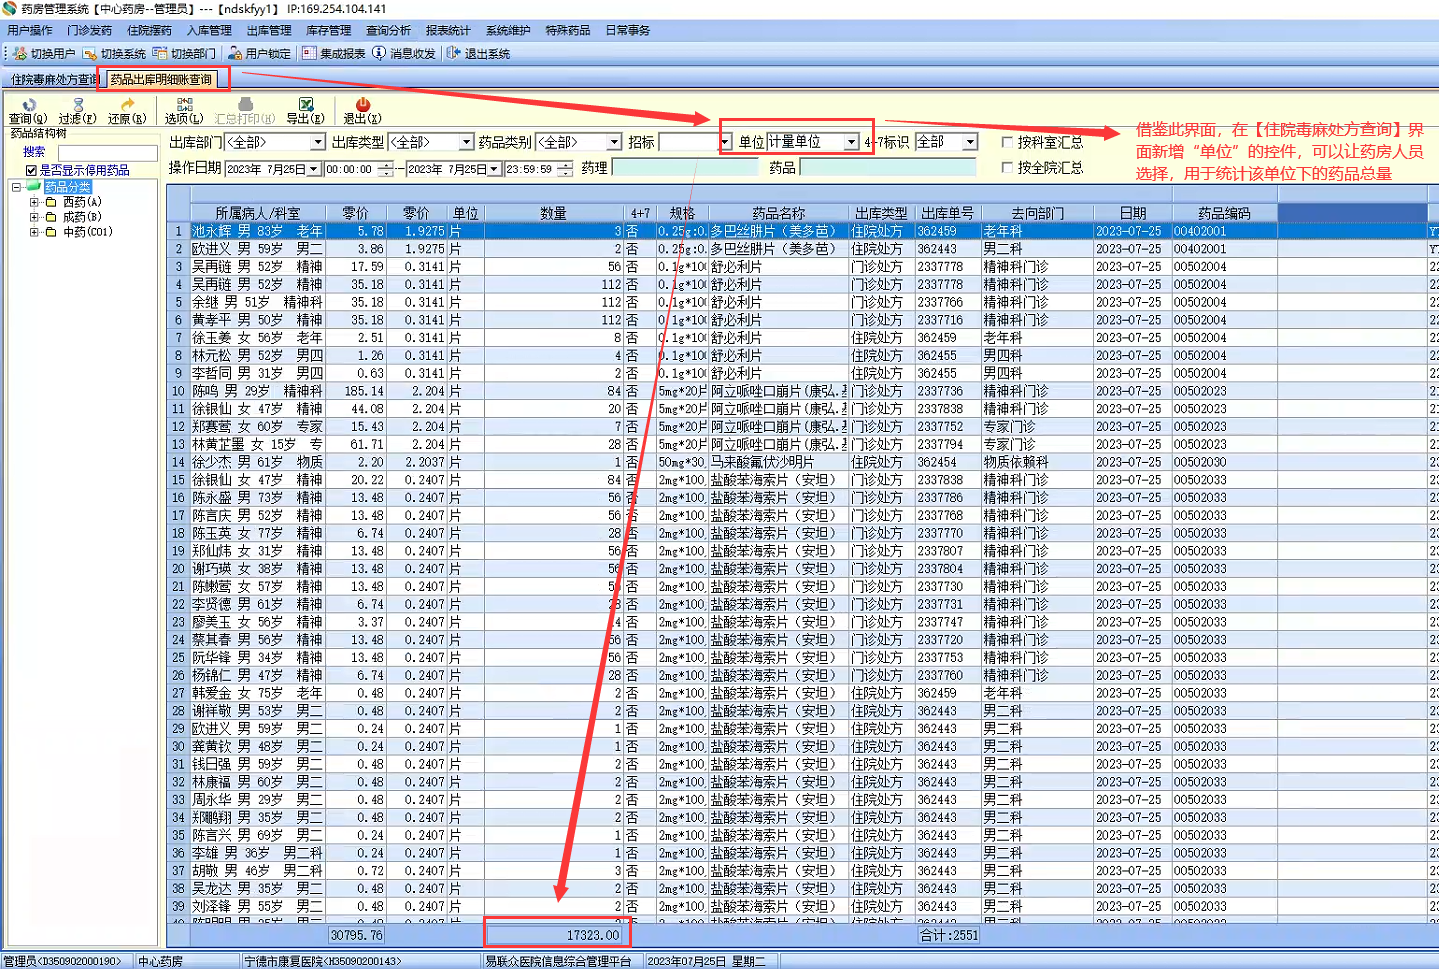
Task: Click 退出系统 in the top toolbar
Action: coord(478,53)
